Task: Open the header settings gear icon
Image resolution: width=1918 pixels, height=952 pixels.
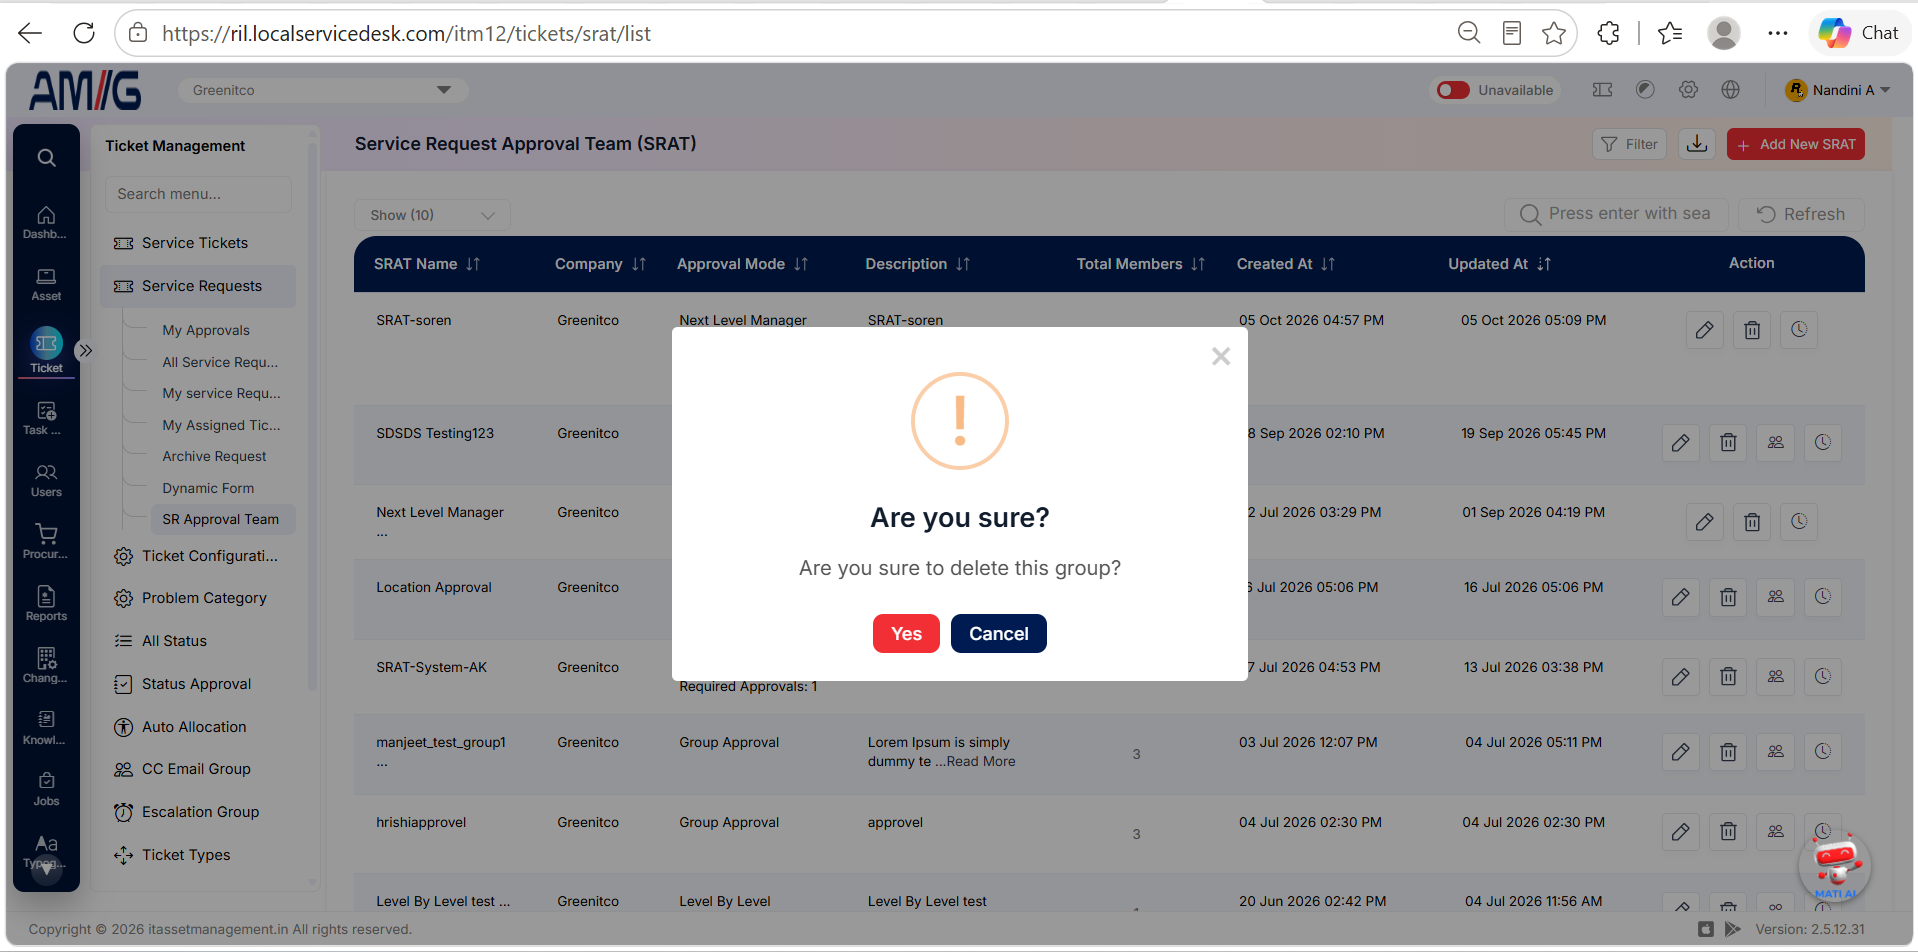Action: coord(1688,90)
